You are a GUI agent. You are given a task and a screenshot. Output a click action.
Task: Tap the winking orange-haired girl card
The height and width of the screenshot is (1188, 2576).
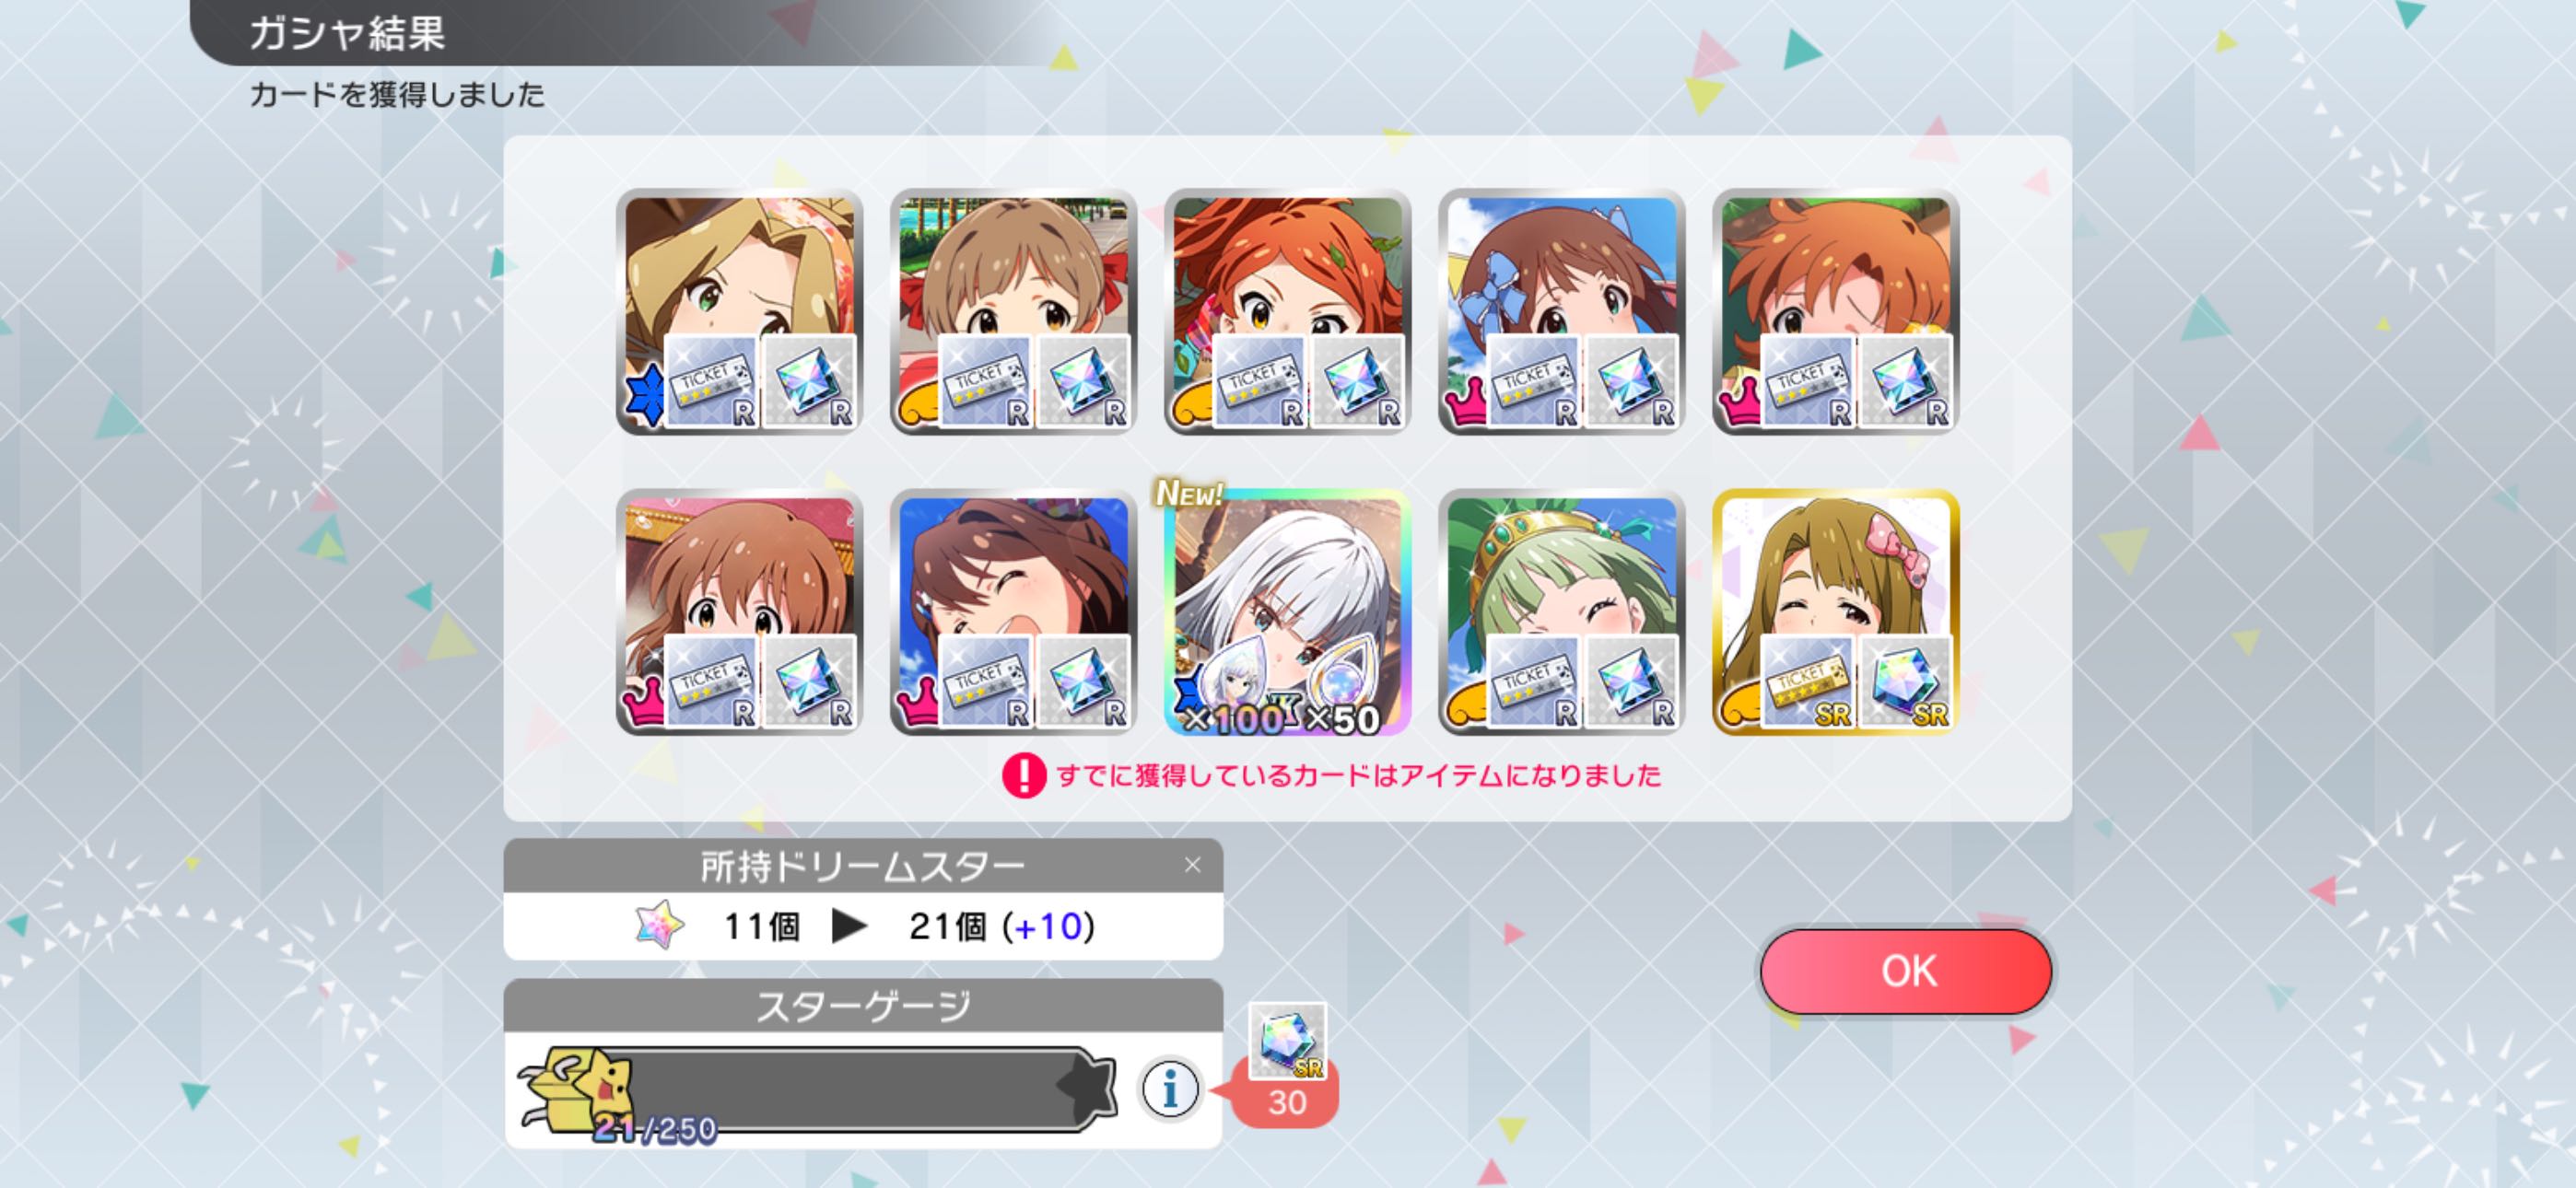pos(1835,311)
